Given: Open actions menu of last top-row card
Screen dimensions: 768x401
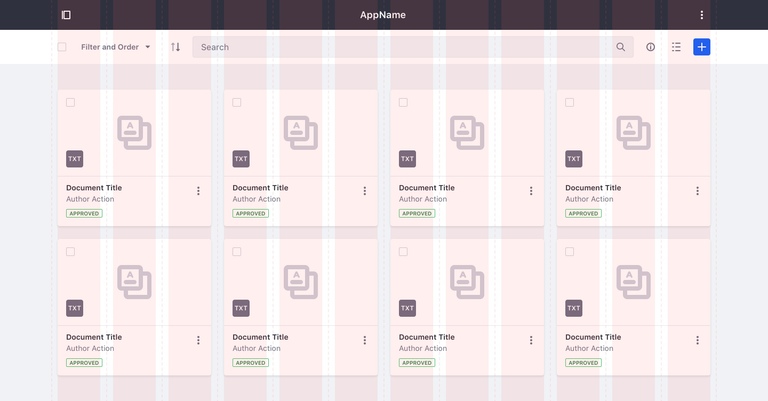Looking at the screenshot, I should point(697,191).
